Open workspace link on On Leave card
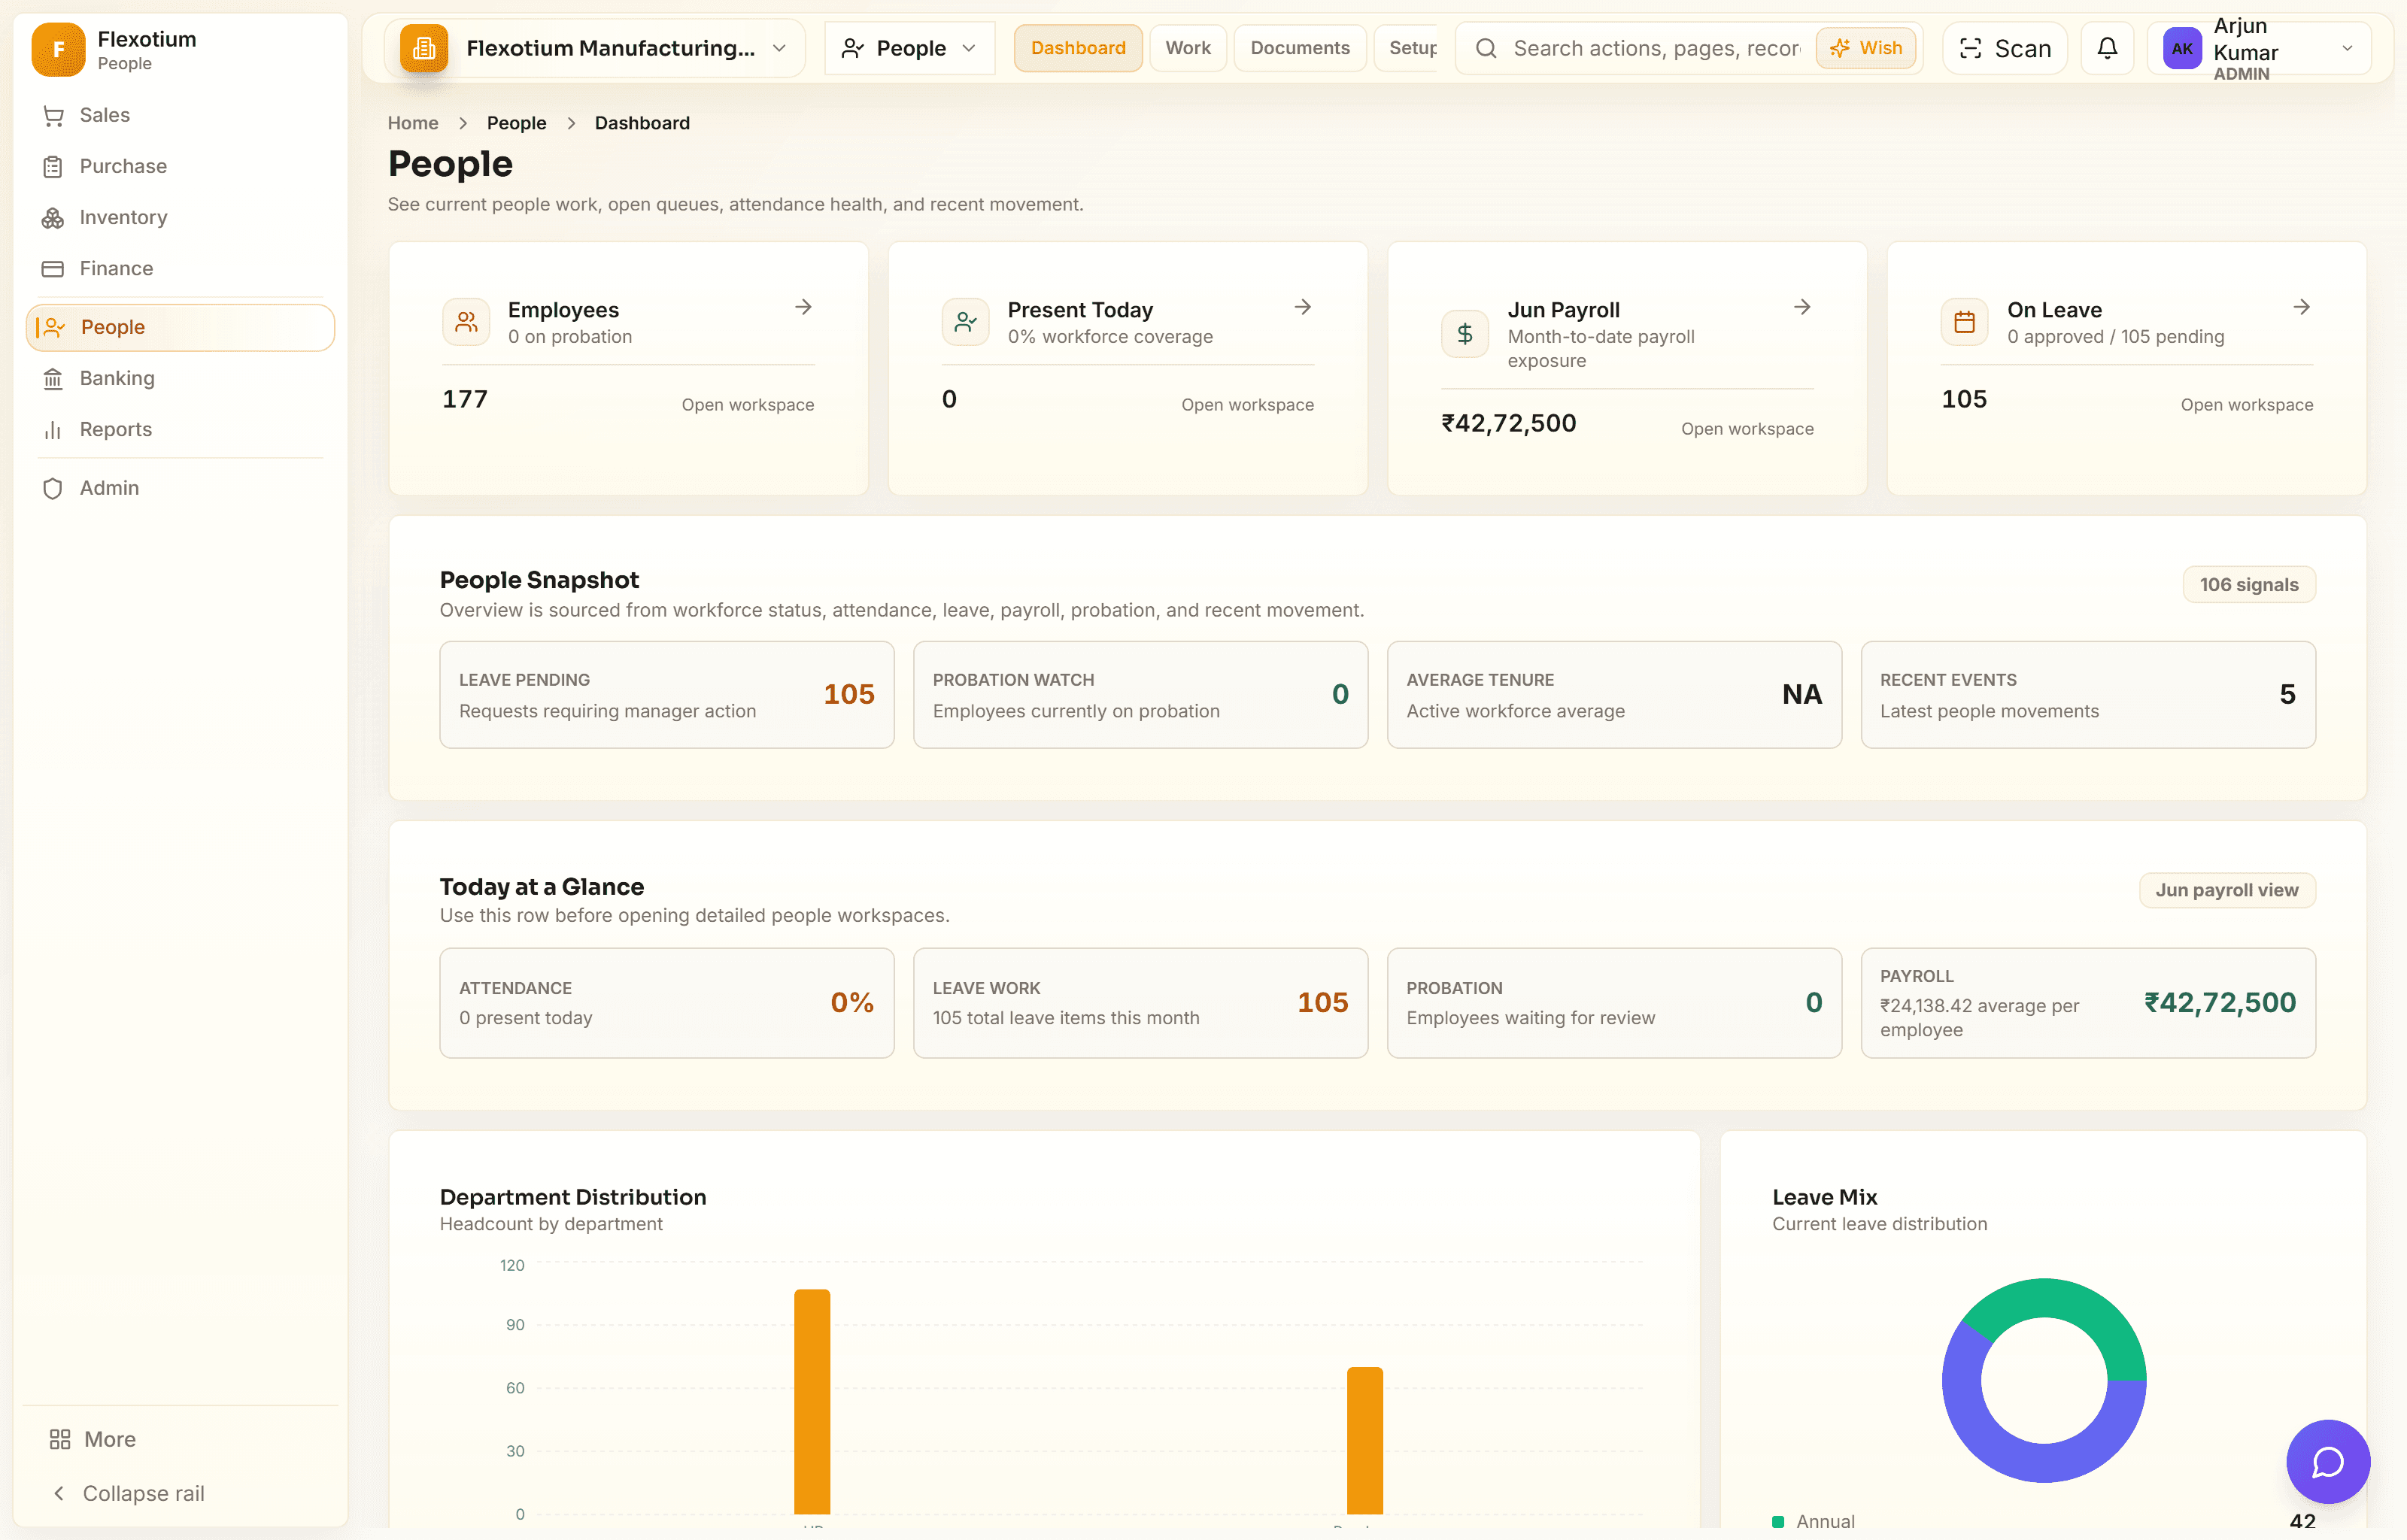The image size is (2407, 1540). point(2246,405)
